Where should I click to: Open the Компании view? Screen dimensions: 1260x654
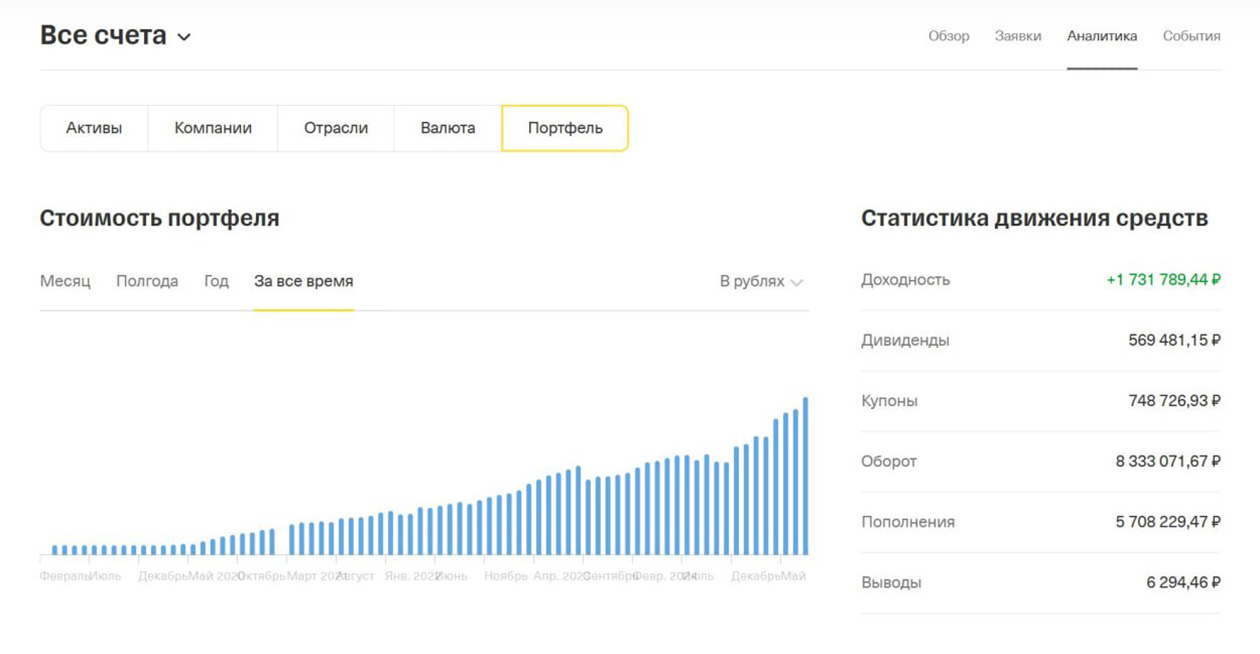coord(213,128)
